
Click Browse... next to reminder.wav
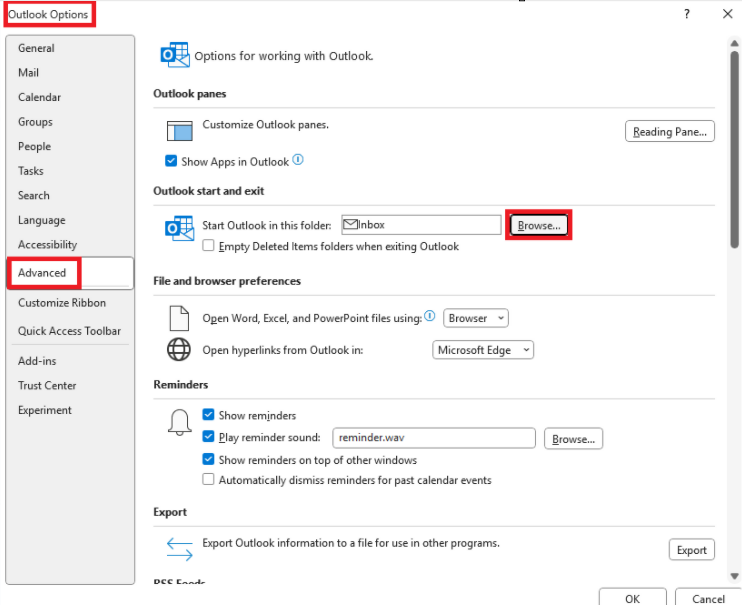[573, 439]
